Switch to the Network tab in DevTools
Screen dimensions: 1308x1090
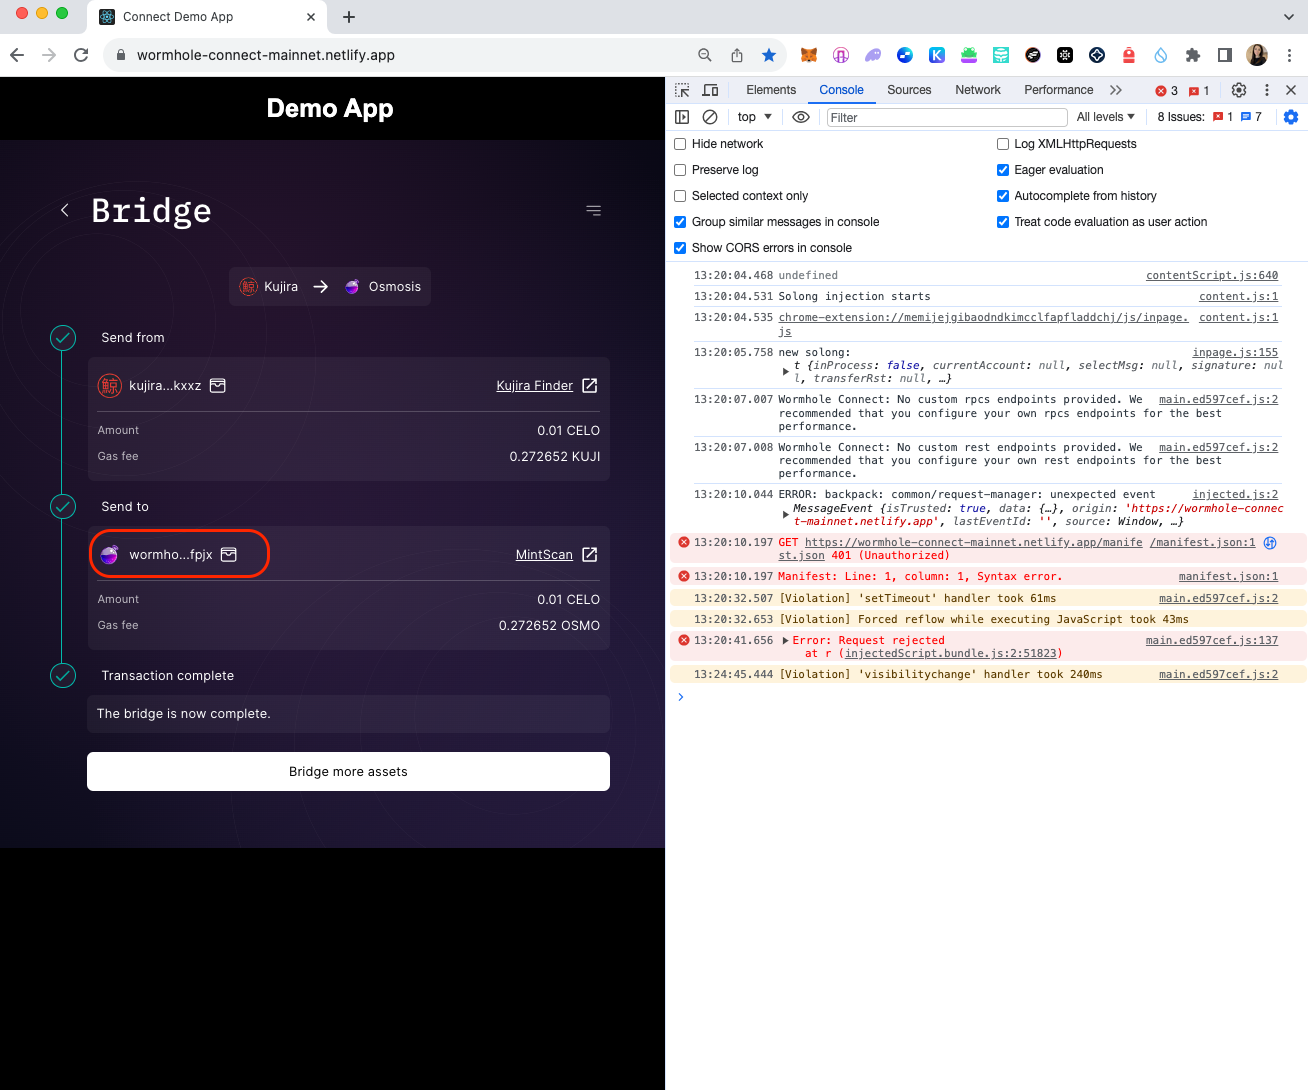[977, 90]
